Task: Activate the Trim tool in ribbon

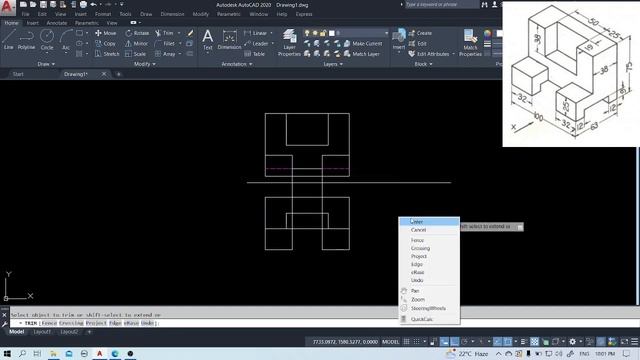Action: [x=164, y=33]
